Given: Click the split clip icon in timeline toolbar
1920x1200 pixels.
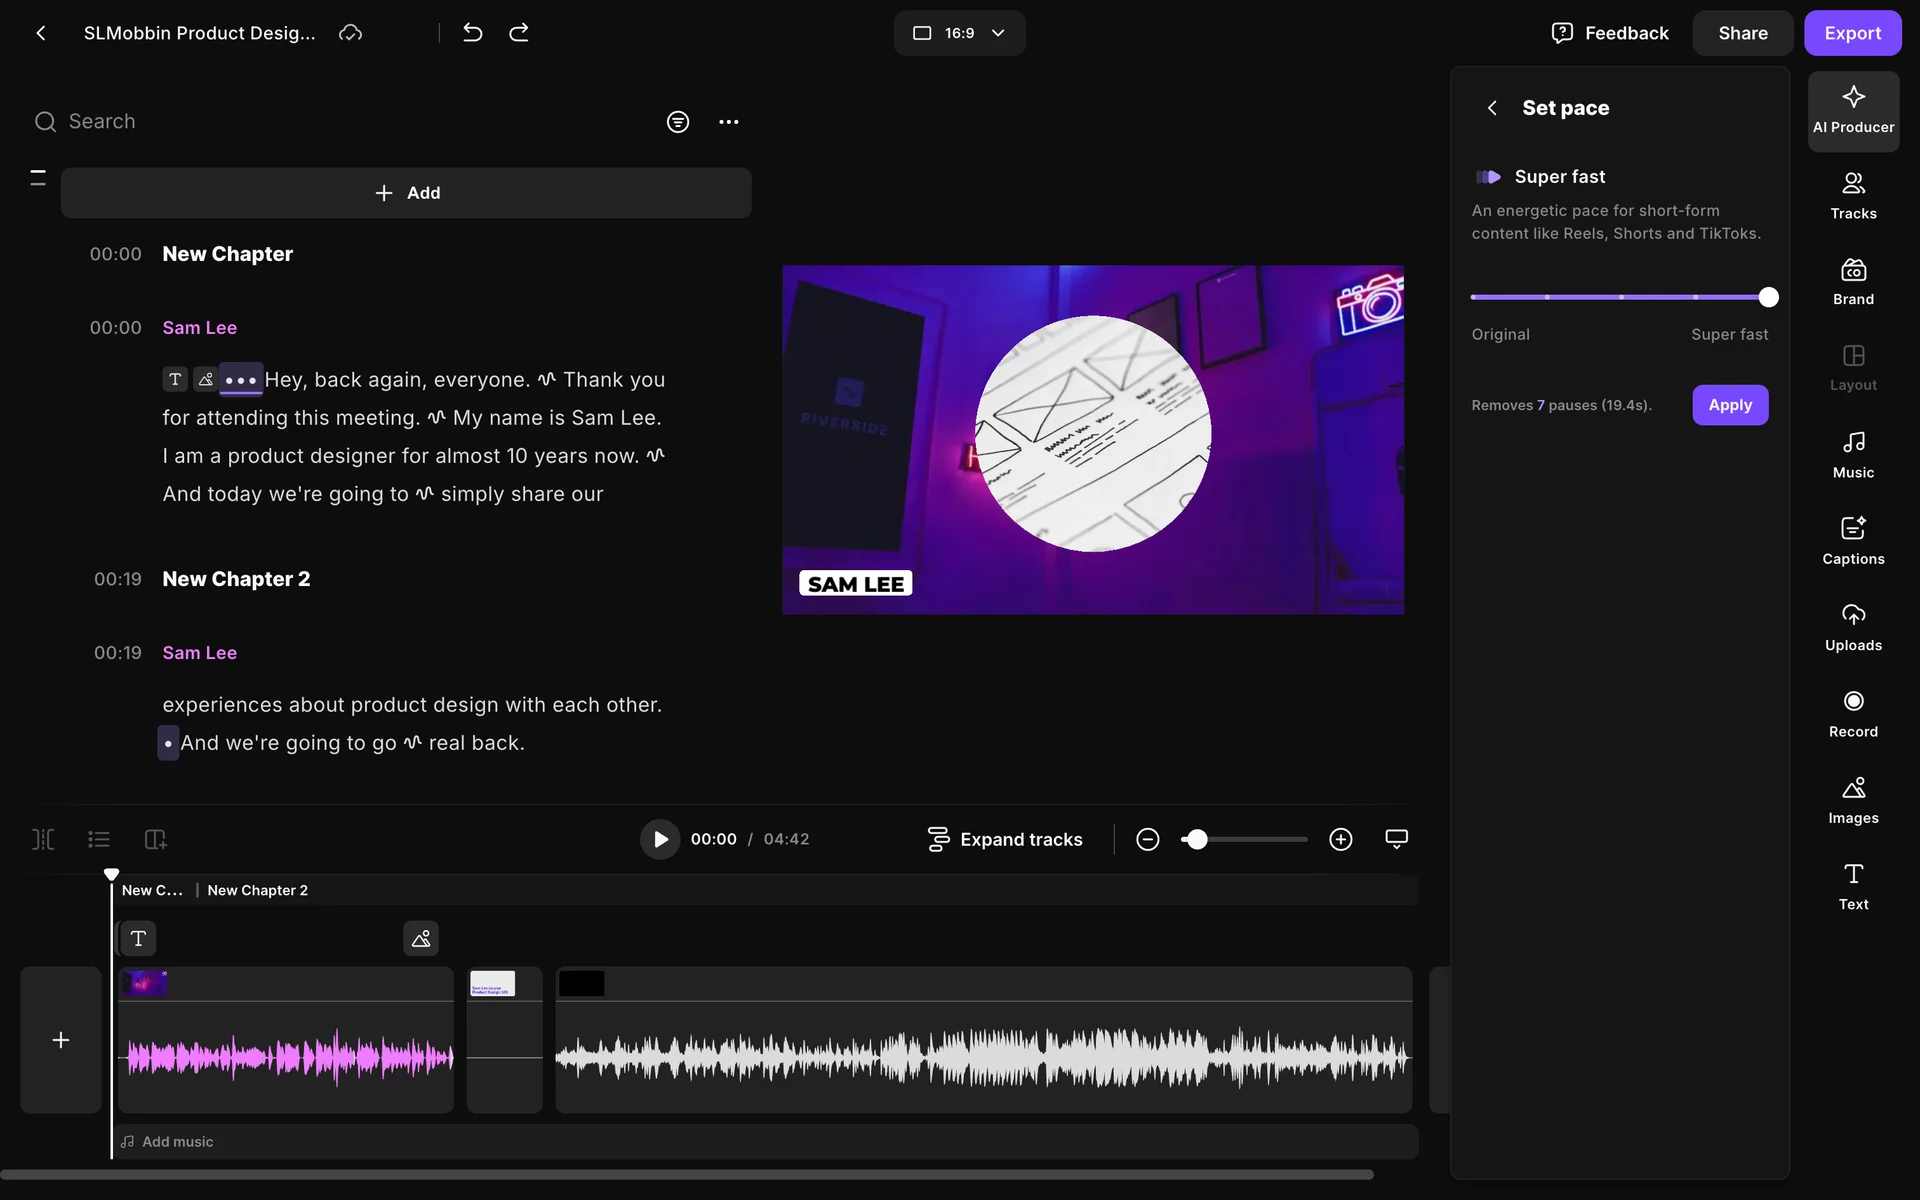Looking at the screenshot, I should coord(43,839).
